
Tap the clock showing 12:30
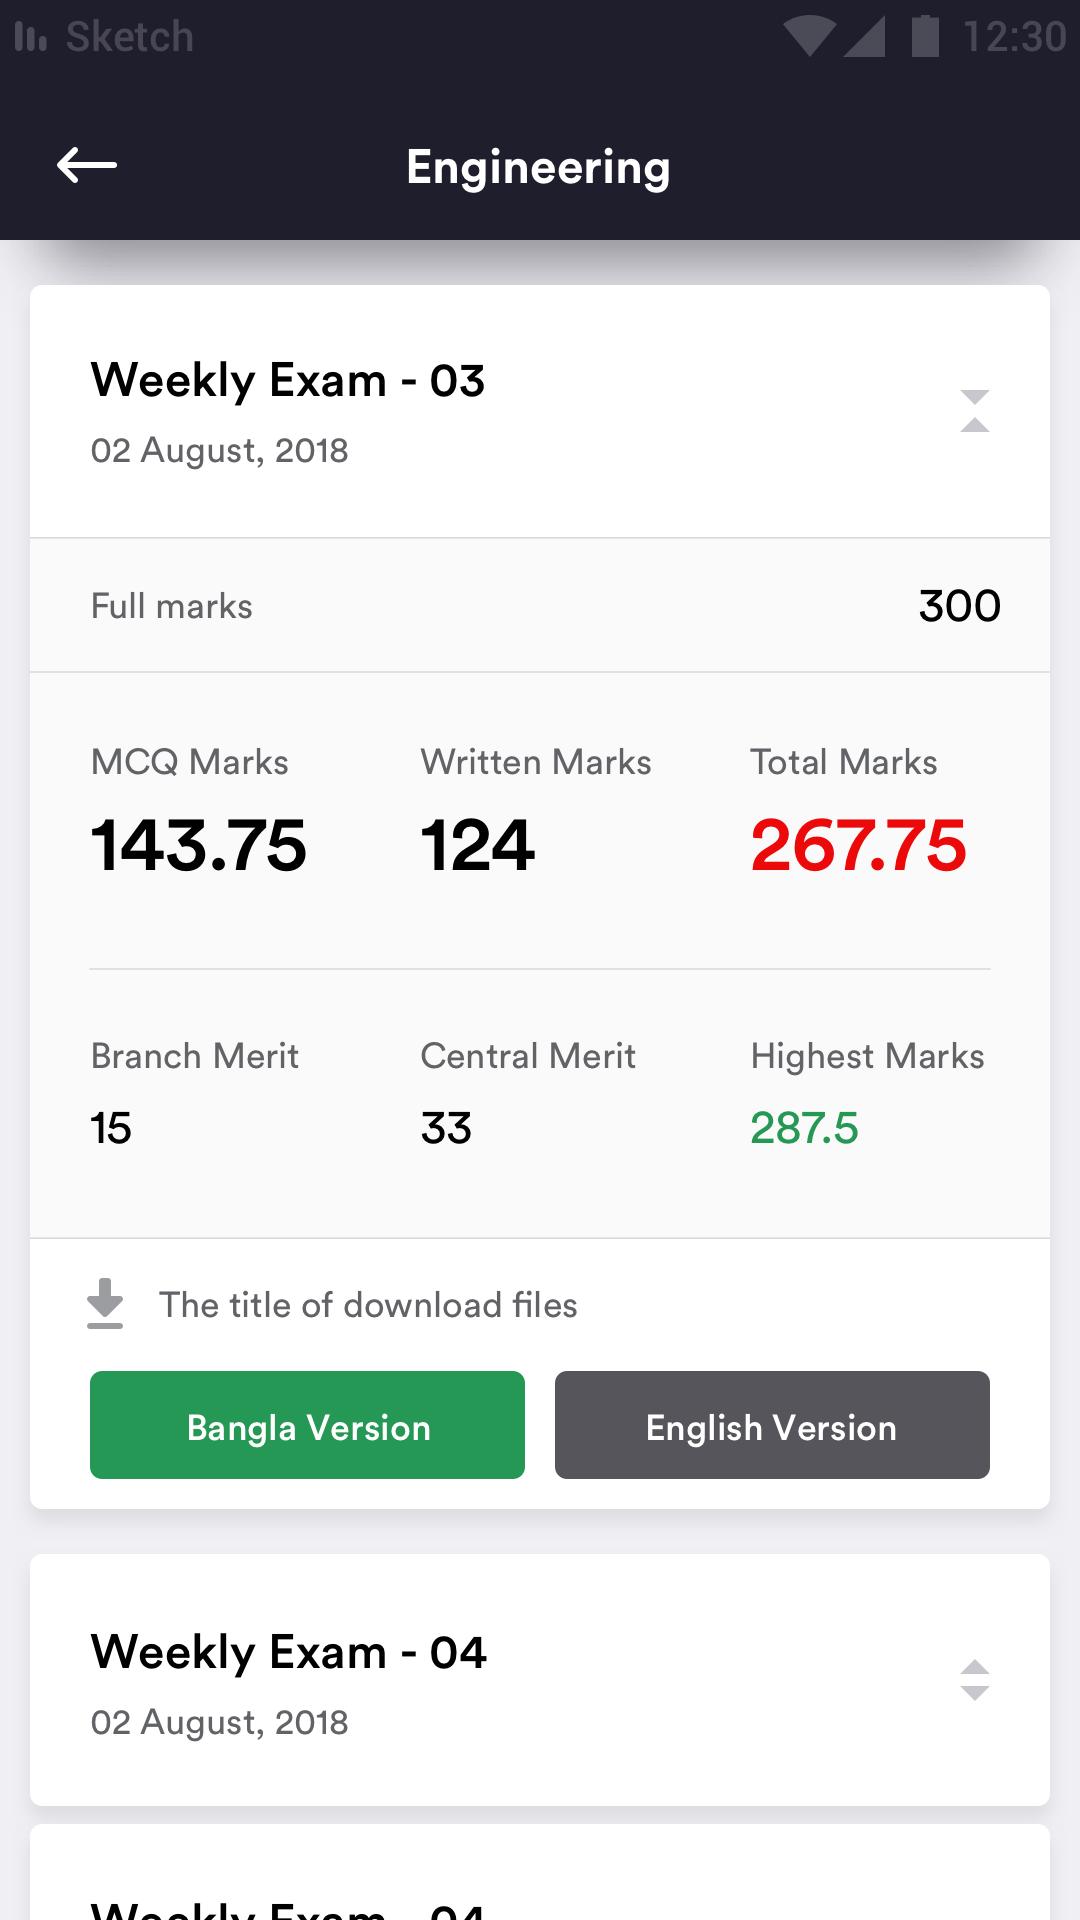point(1014,37)
